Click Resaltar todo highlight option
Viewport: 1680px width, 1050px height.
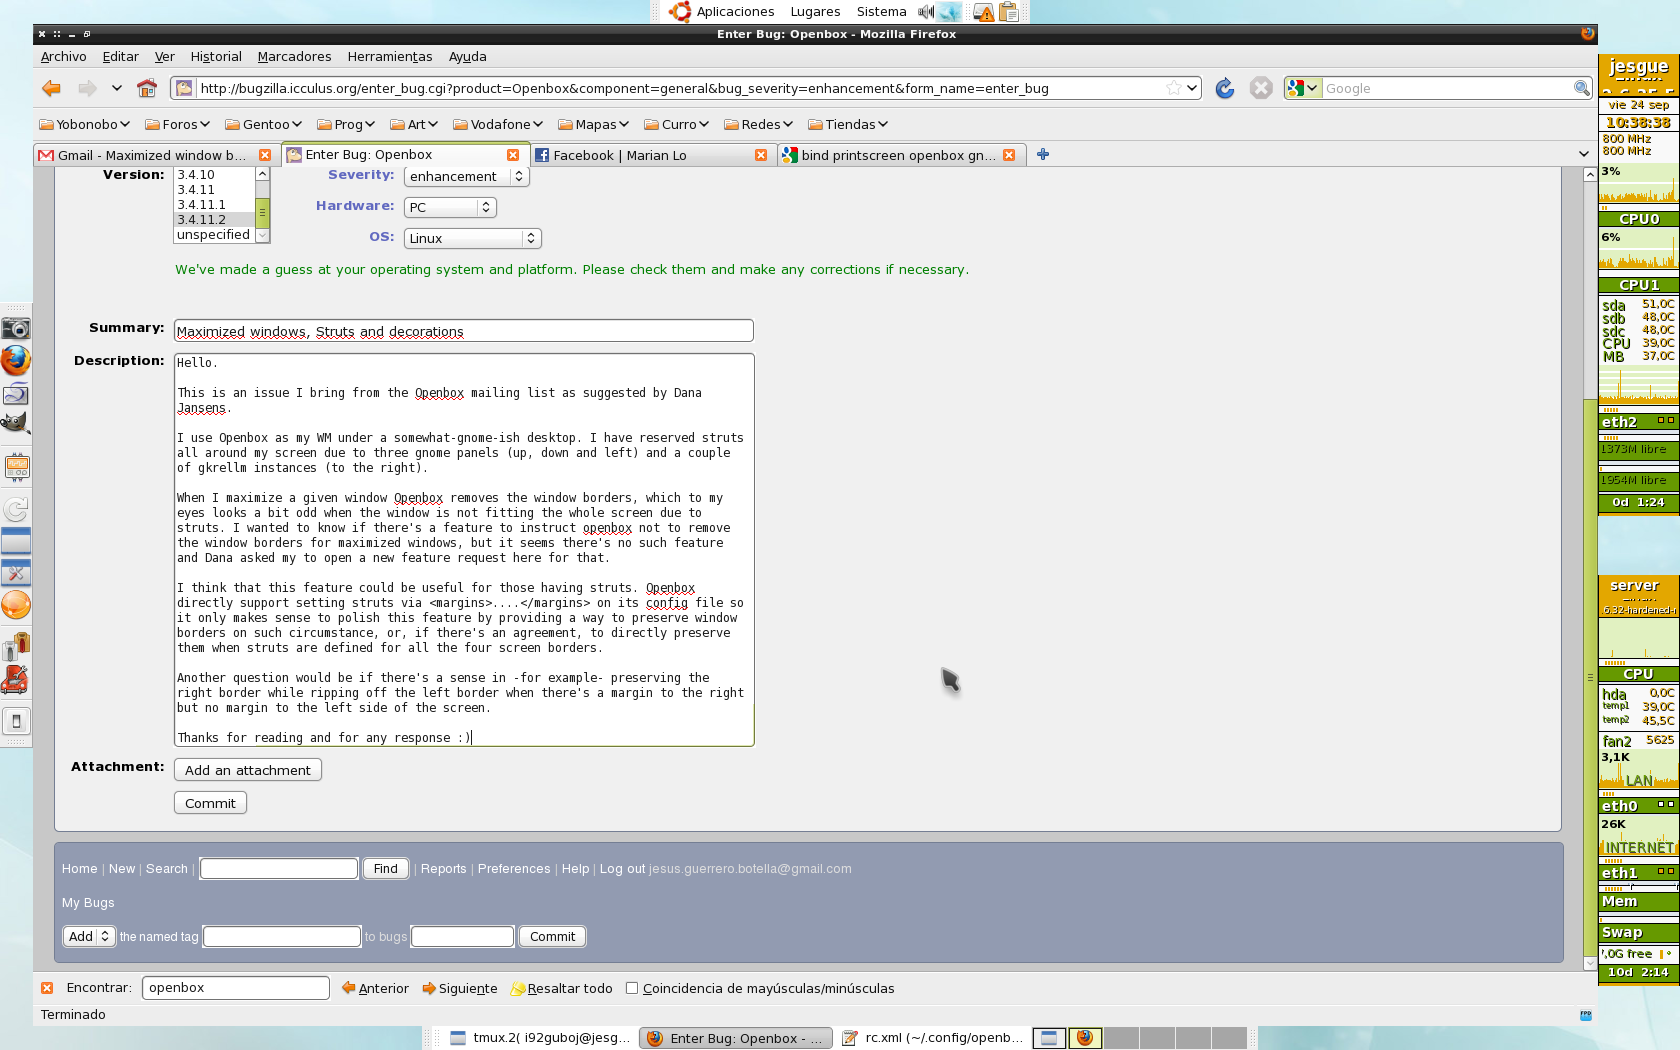(561, 988)
